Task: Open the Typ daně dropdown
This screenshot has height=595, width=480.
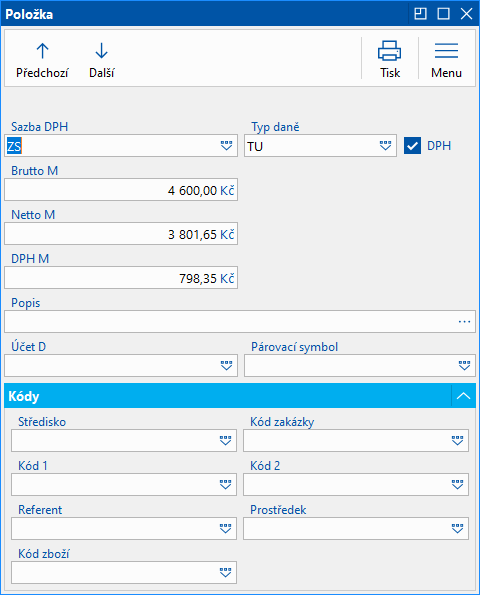Action: tap(386, 146)
